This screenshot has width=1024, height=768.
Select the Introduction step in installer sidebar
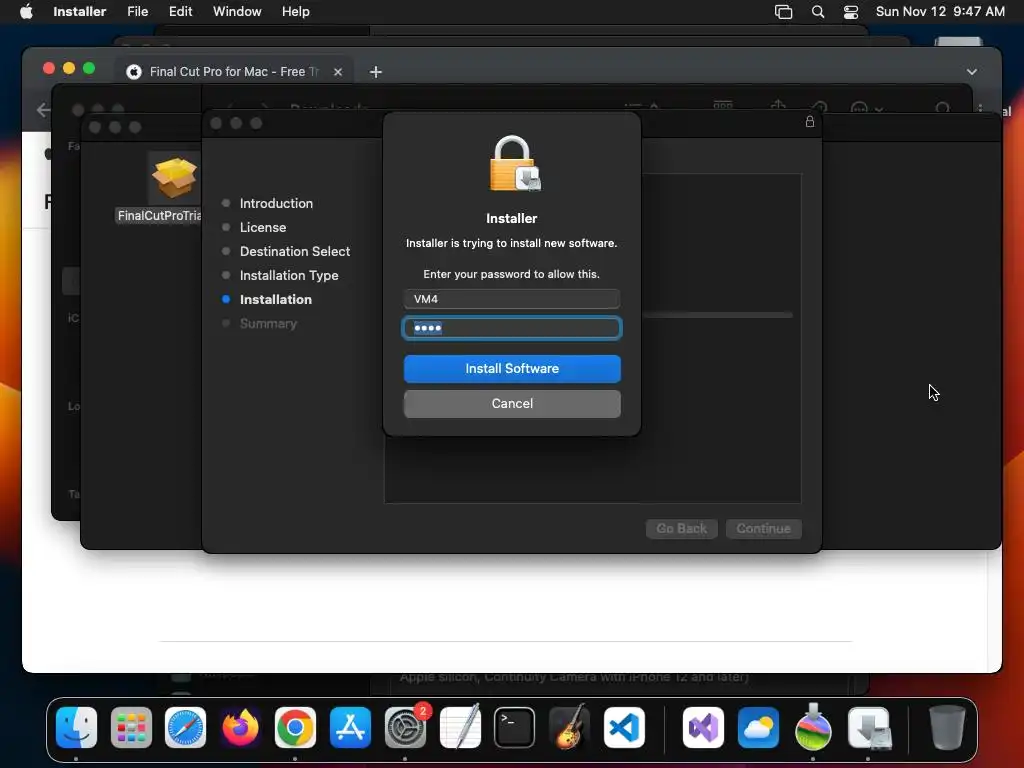click(x=276, y=203)
